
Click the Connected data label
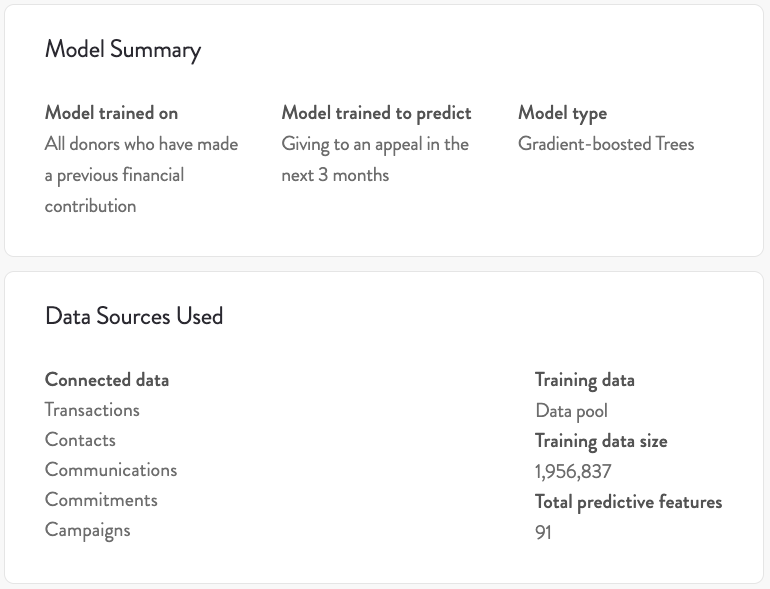[x=106, y=380]
